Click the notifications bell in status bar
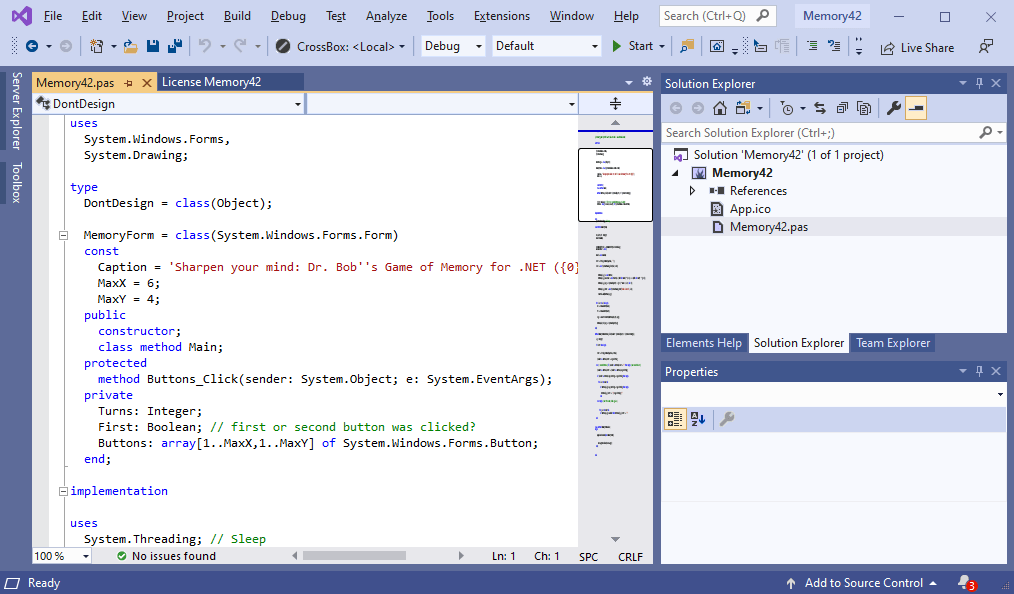Screen dimensions: 1014x594 pyautogui.click(x=964, y=582)
